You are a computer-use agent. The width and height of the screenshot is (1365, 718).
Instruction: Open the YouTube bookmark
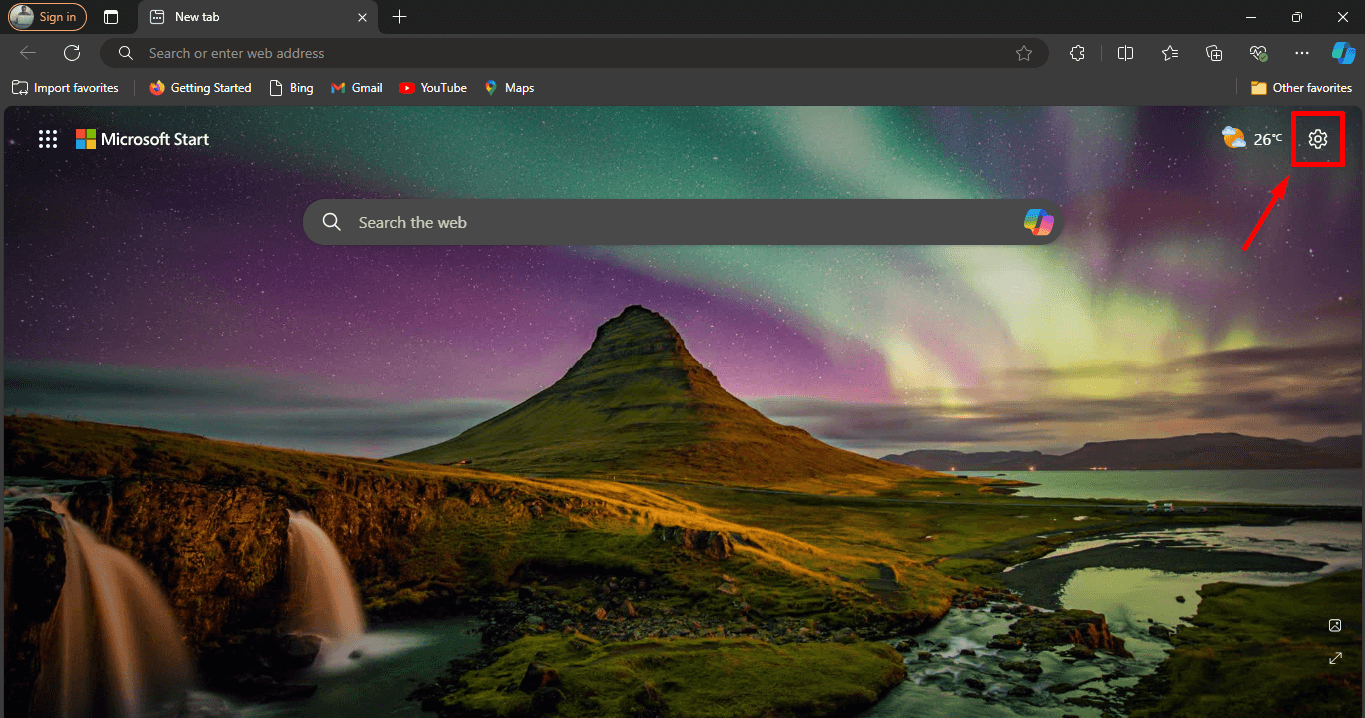[x=433, y=88]
